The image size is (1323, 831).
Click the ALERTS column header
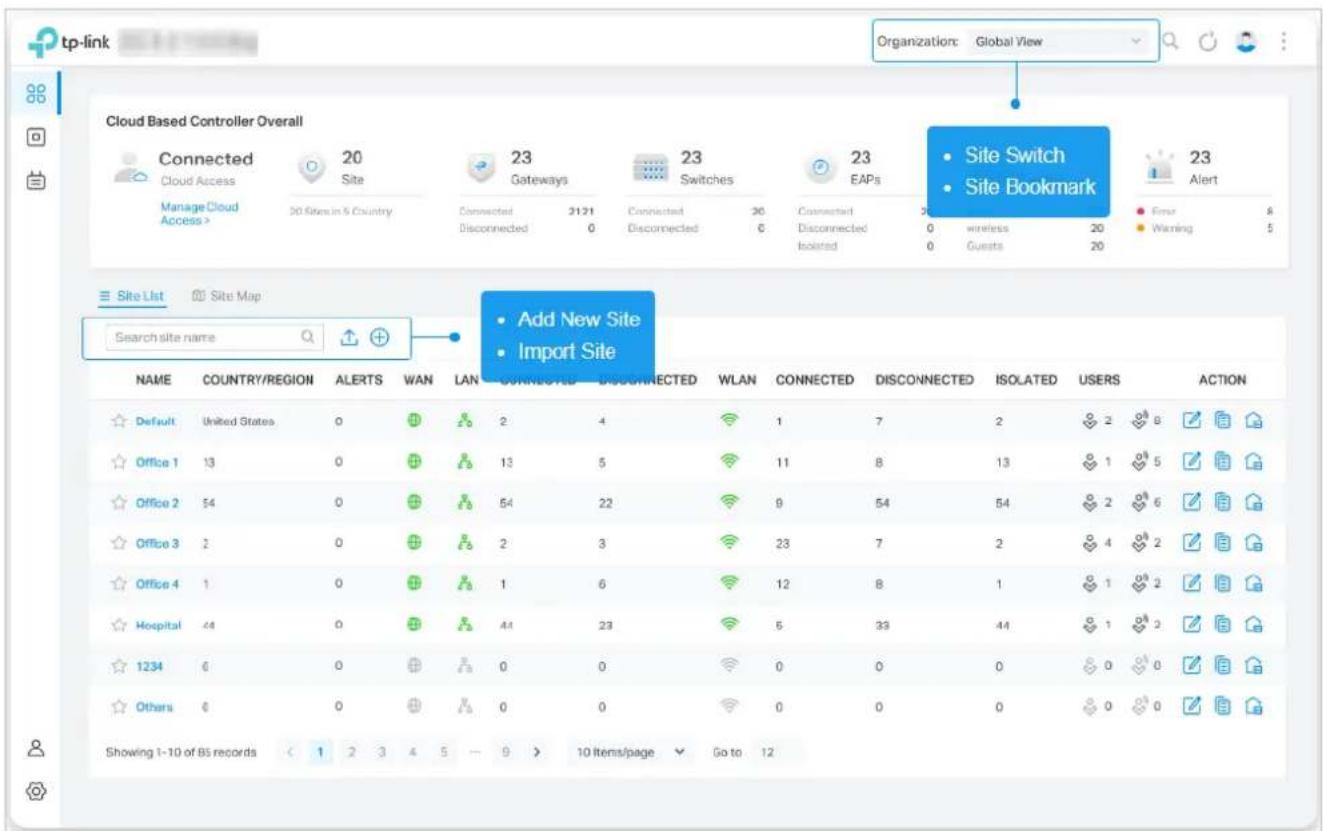click(x=357, y=380)
